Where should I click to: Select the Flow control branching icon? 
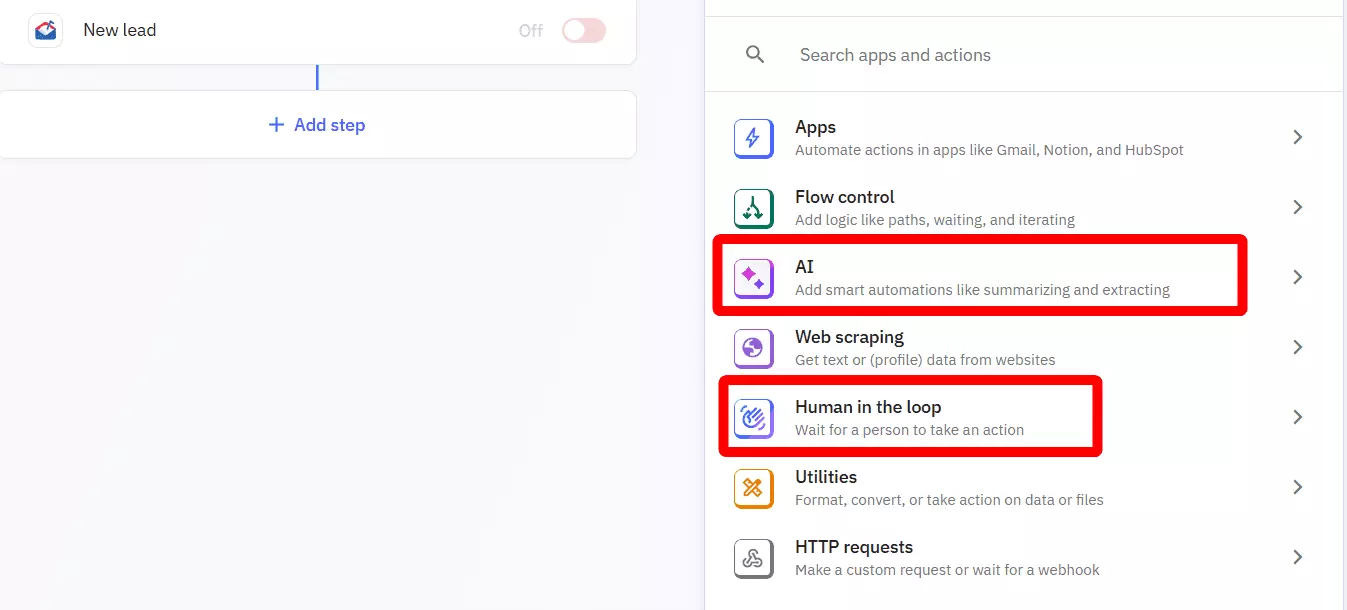click(x=753, y=207)
